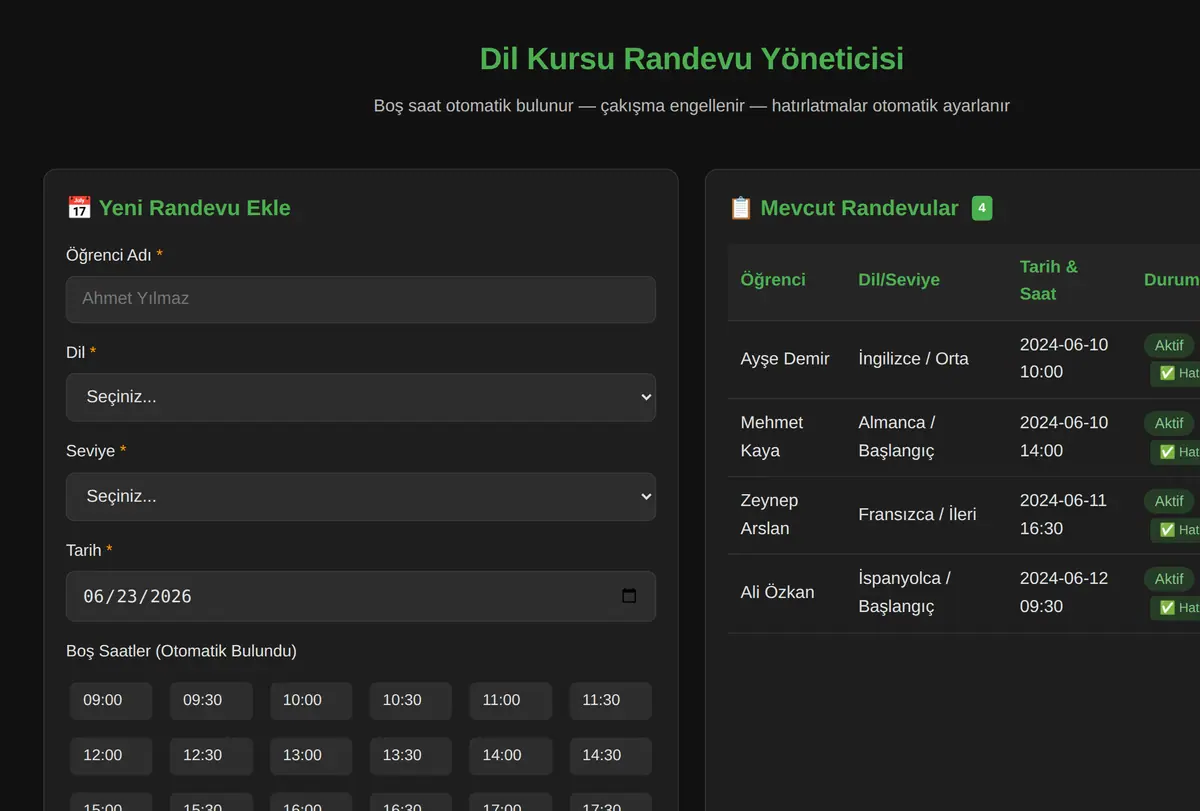Choose the 14:30 time slot button
The image size is (1200, 811).
[611, 755]
